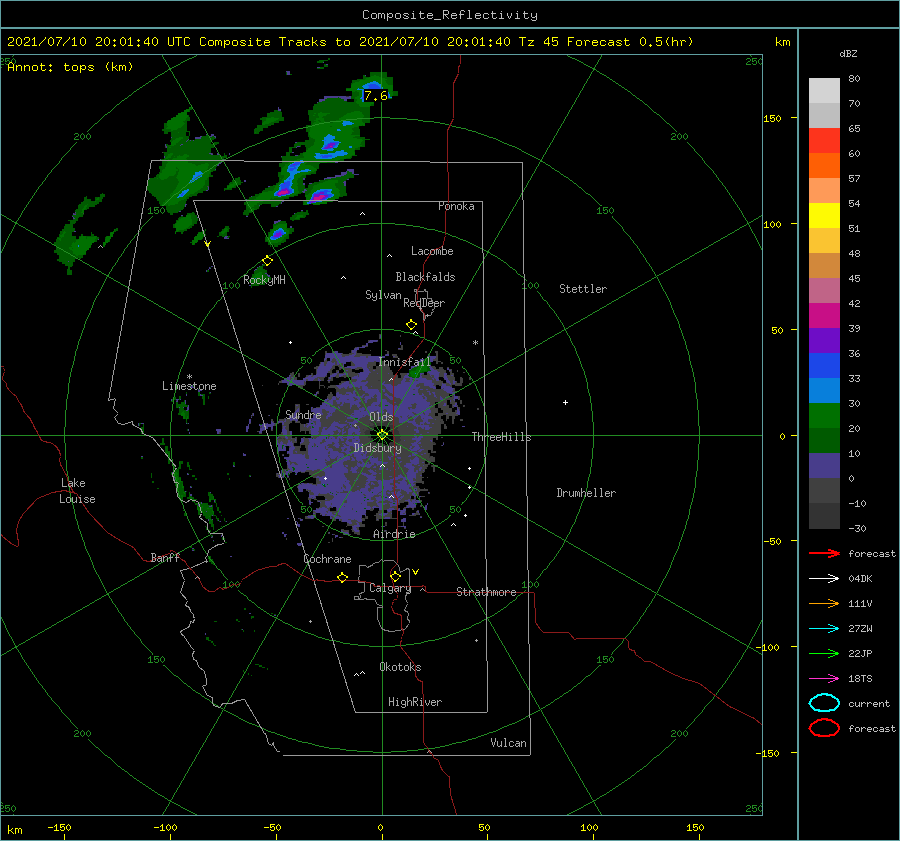This screenshot has height=841, width=900.
Task: Choose the magenta 18TS arrow legend icon
Action: [x=824, y=678]
